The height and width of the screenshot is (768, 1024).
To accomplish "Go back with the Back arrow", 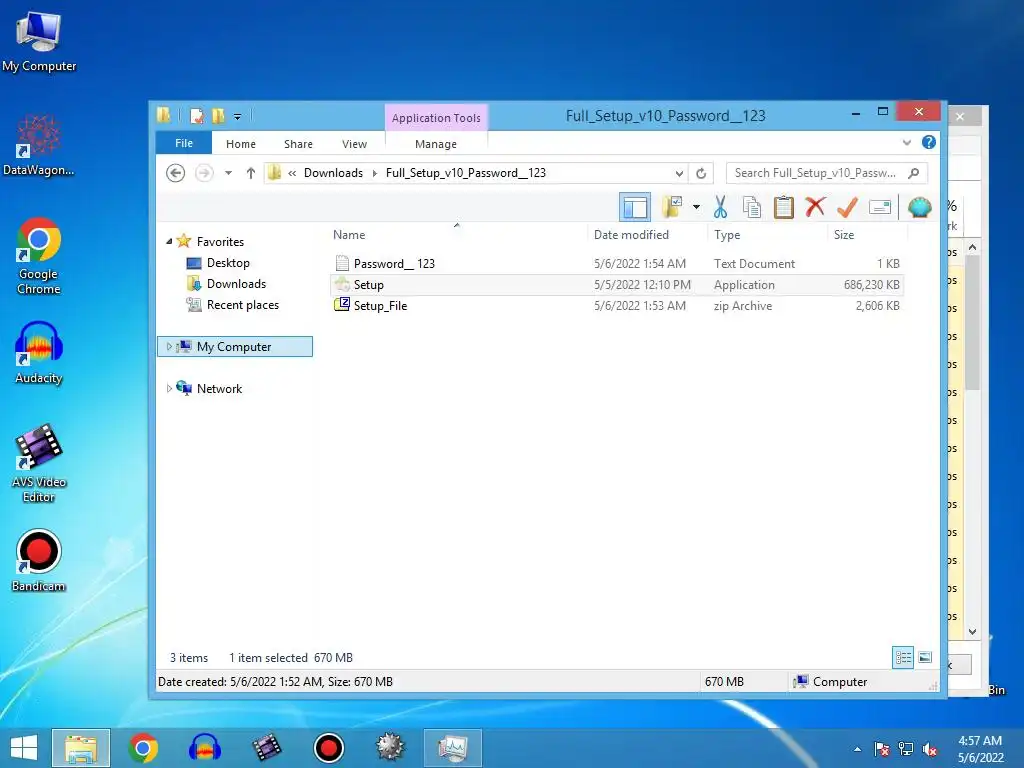I will [175, 173].
